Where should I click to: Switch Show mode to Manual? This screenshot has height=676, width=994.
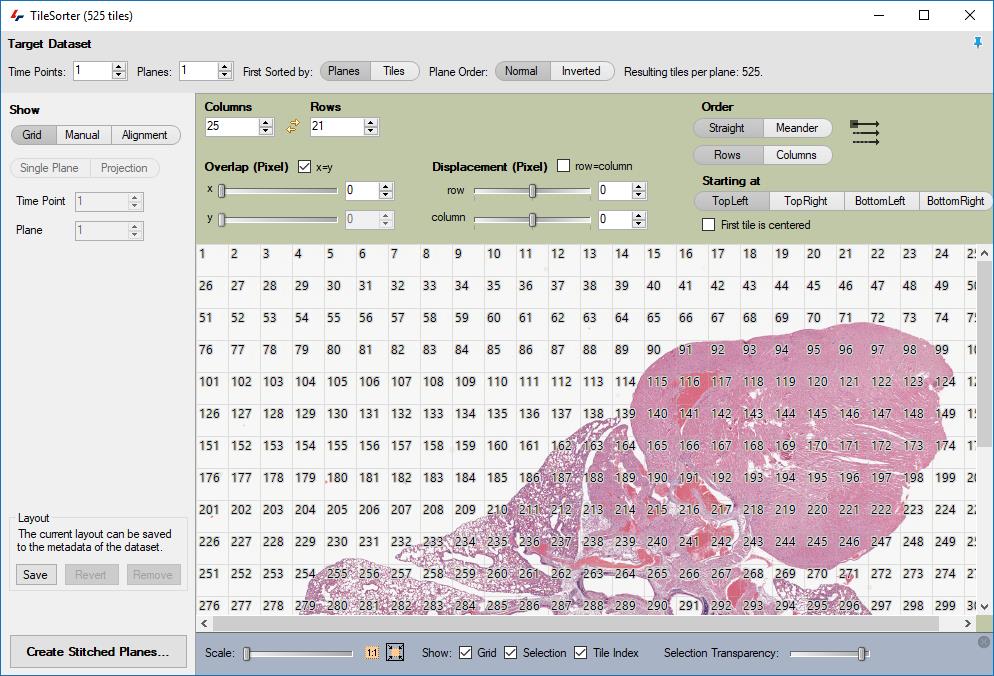pos(83,134)
